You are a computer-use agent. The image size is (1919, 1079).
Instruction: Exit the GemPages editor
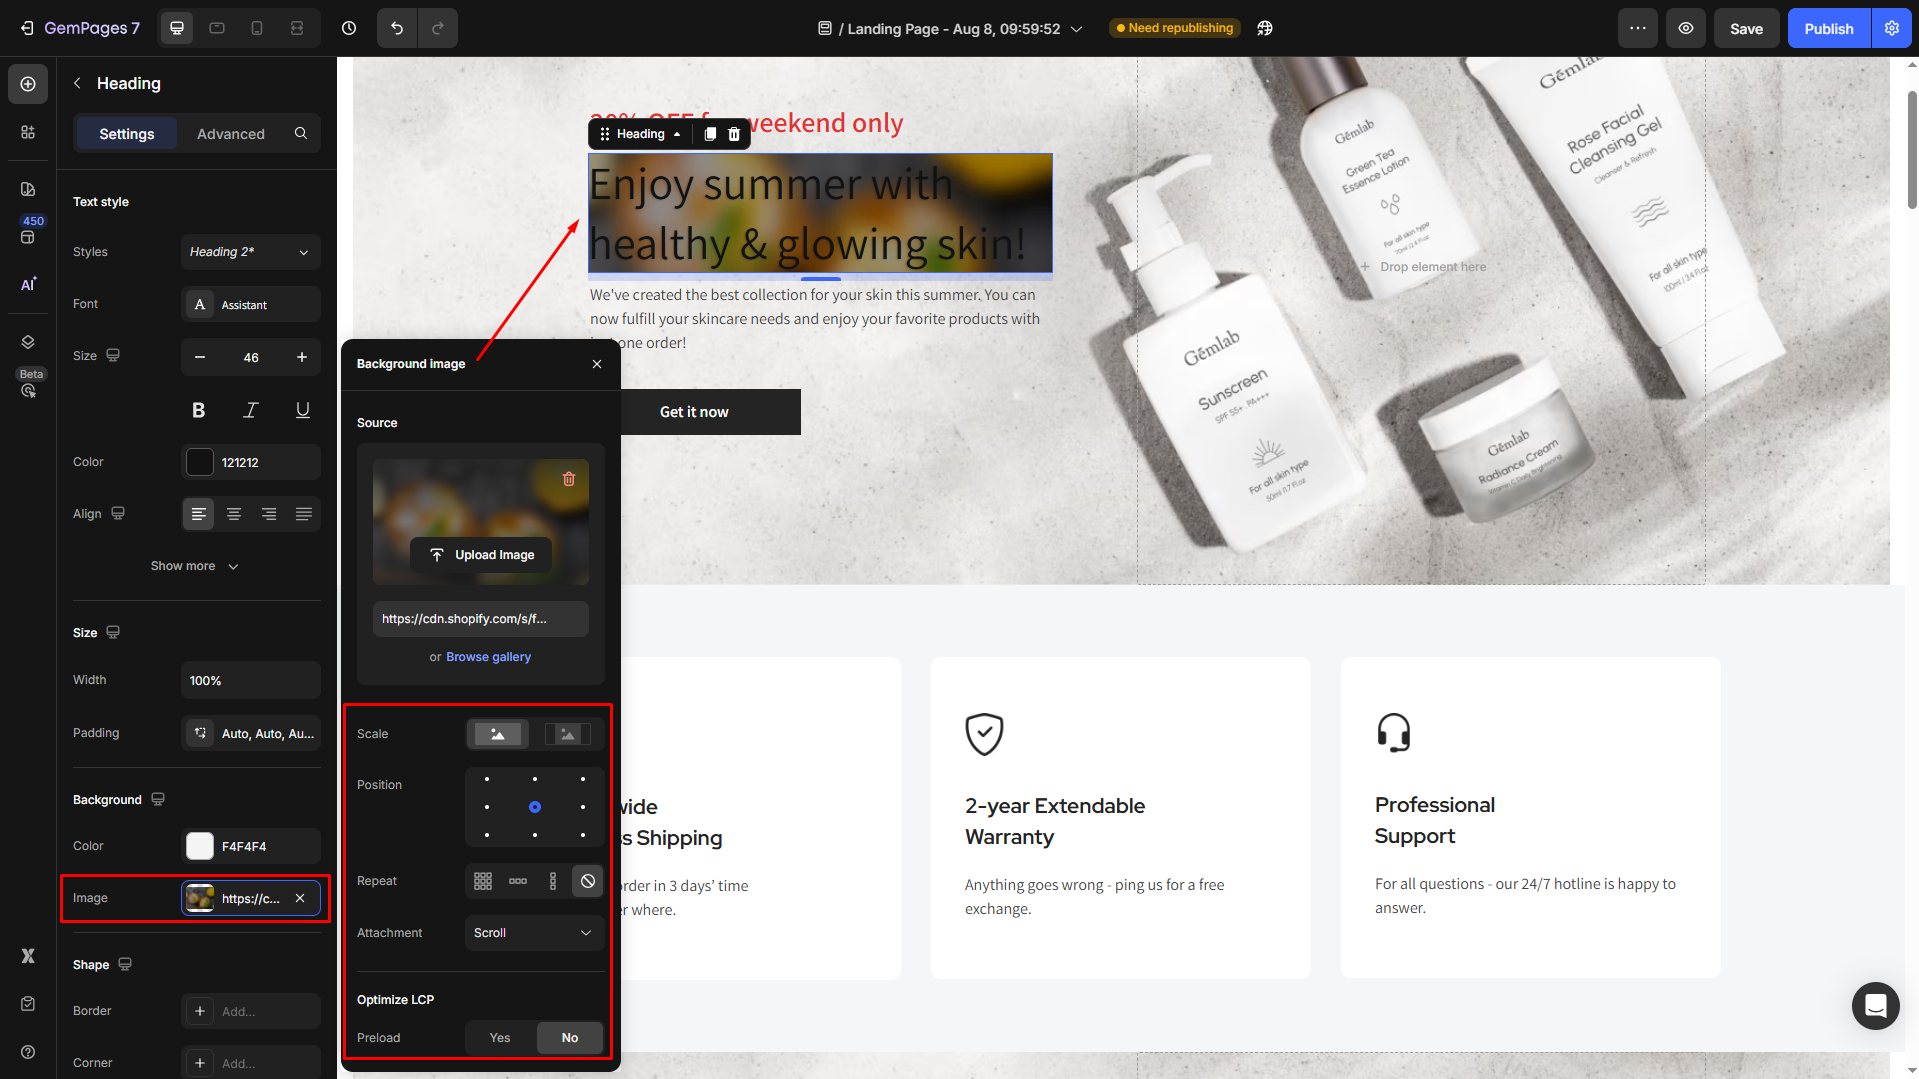pos(27,28)
